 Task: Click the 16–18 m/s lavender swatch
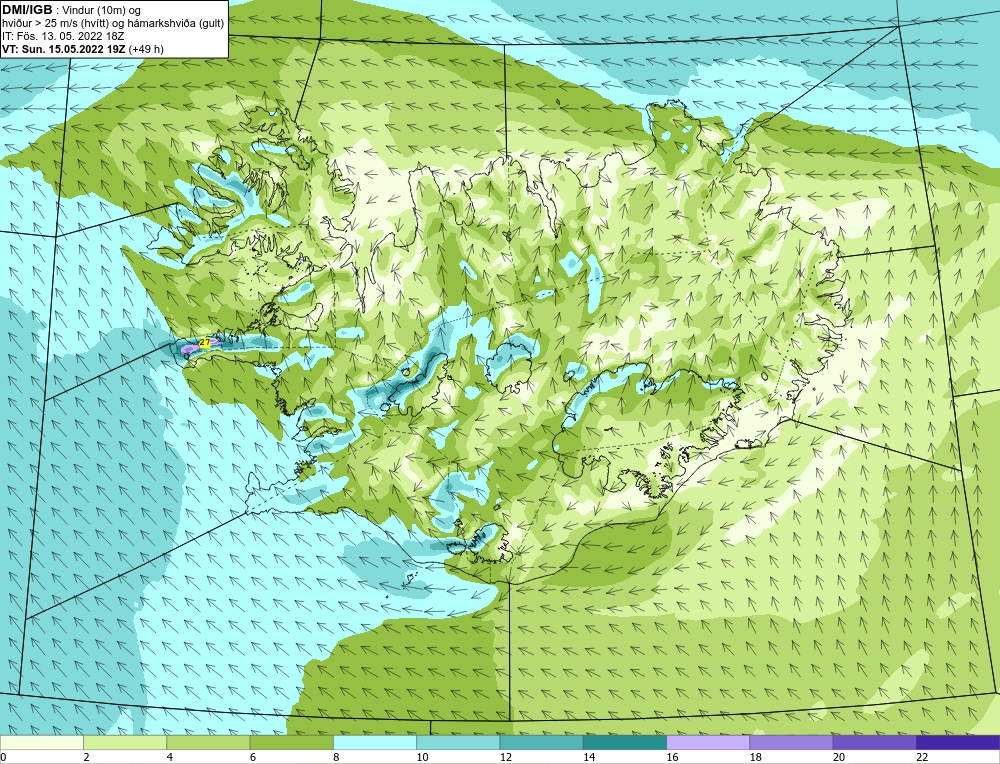(x=708, y=743)
